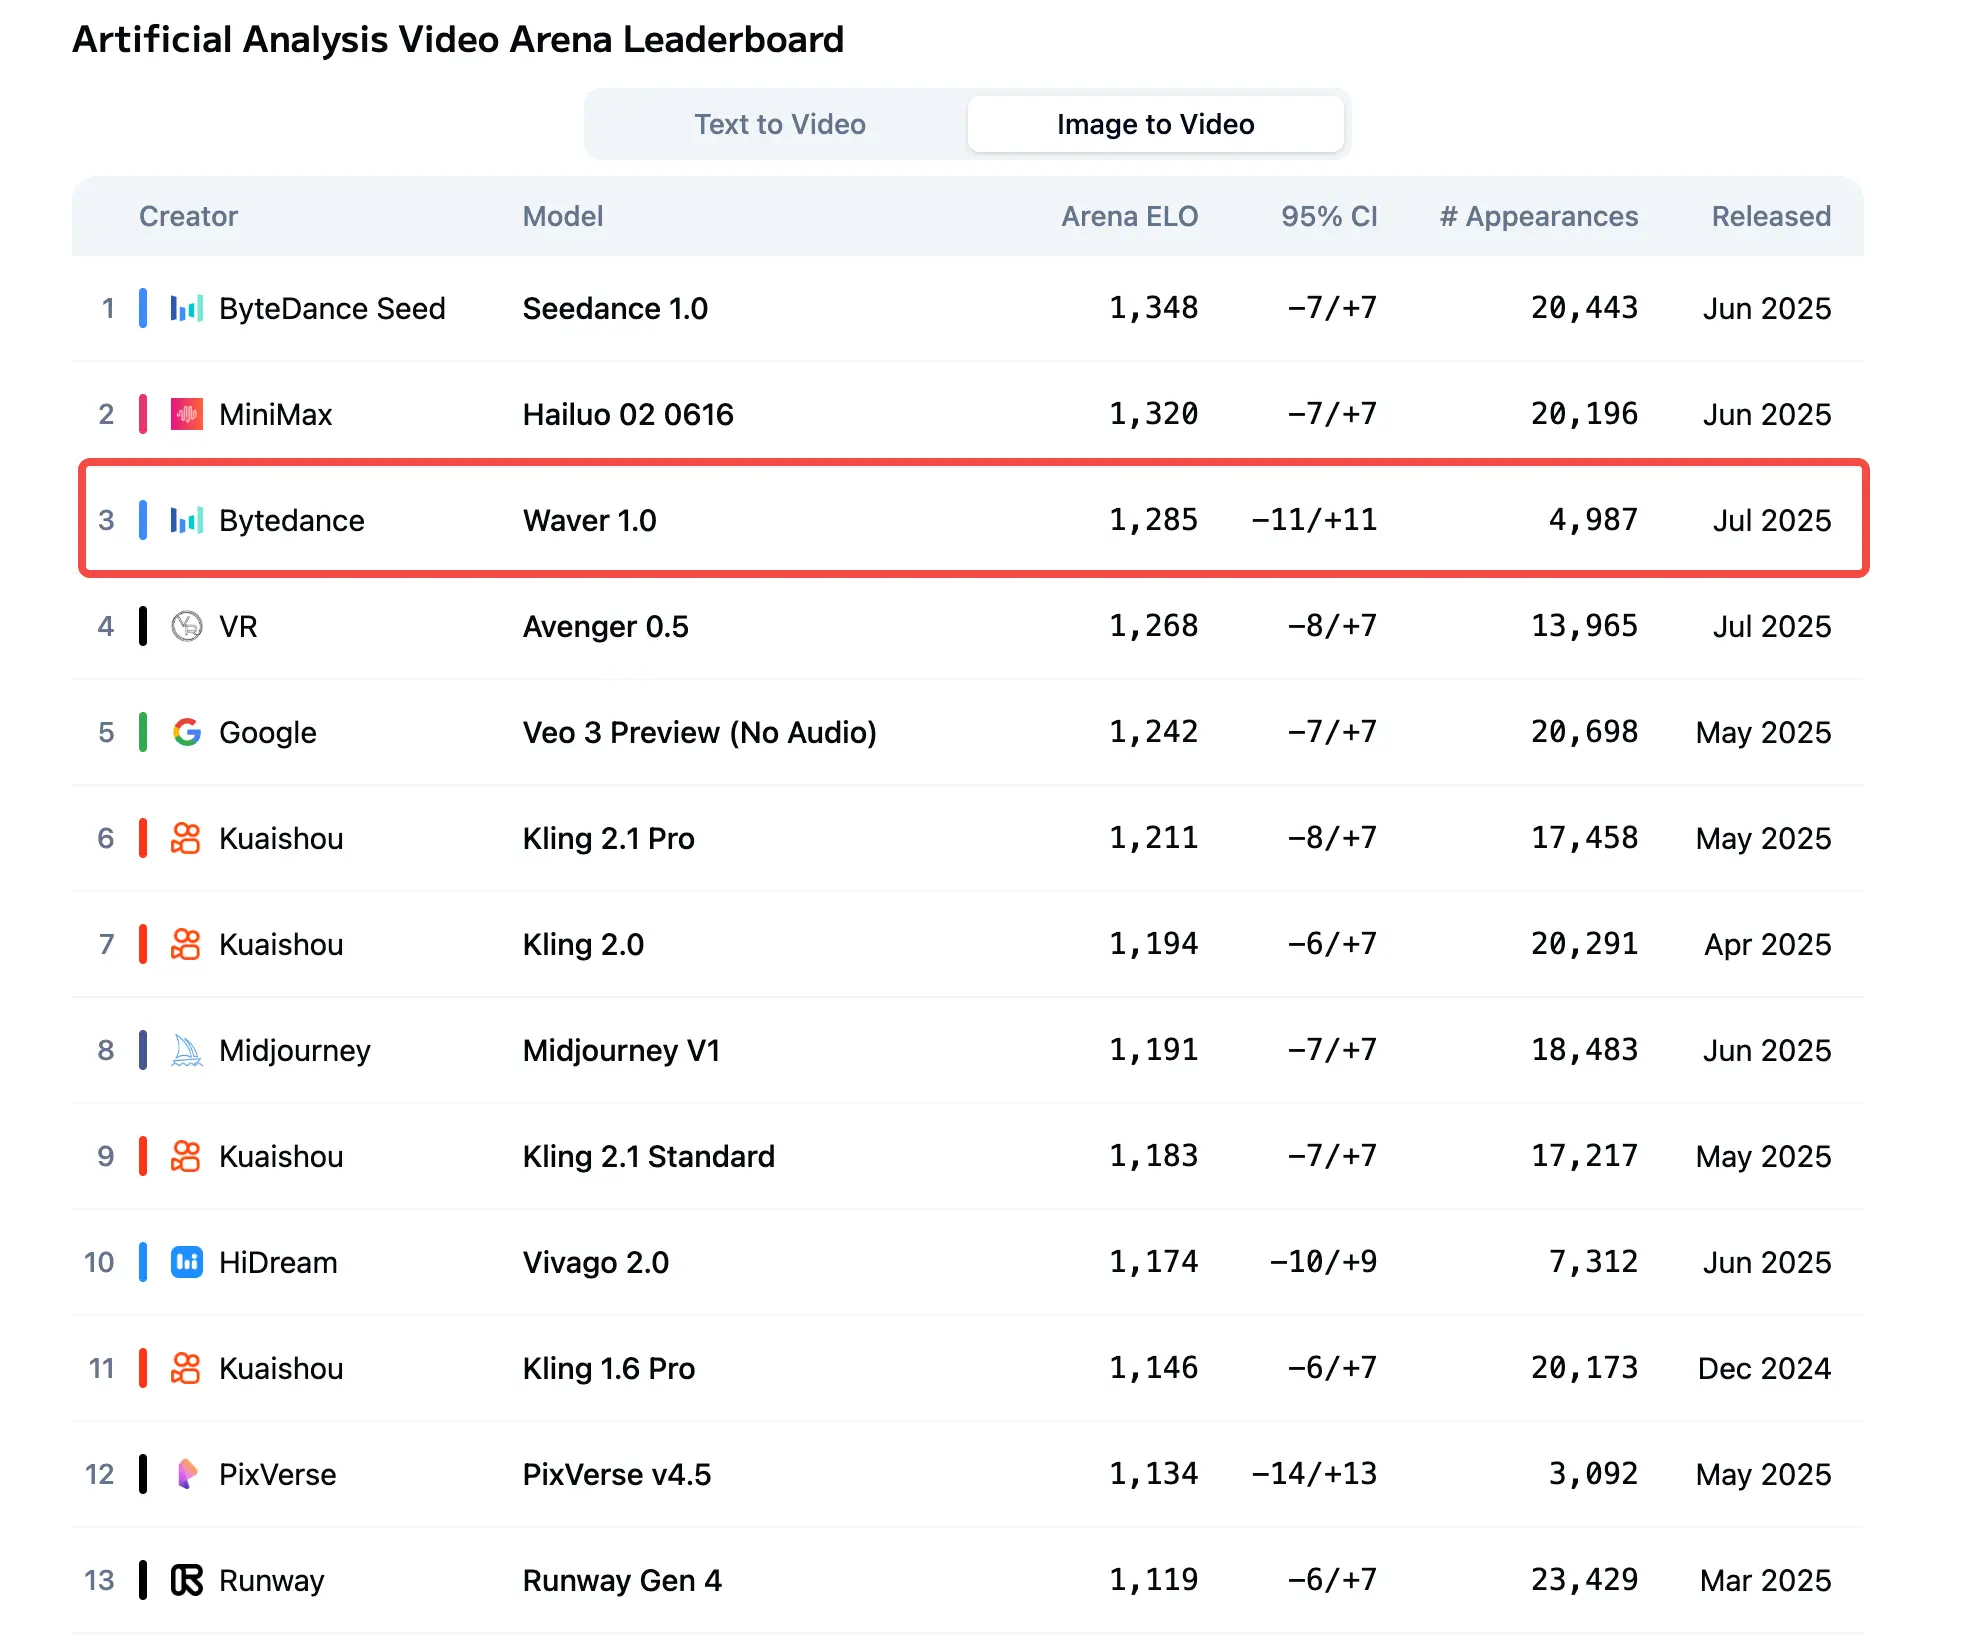Click the ByteDance Seed logo icon
The width and height of the screenshot is (1968, 1638).
[x=187, y=308]
